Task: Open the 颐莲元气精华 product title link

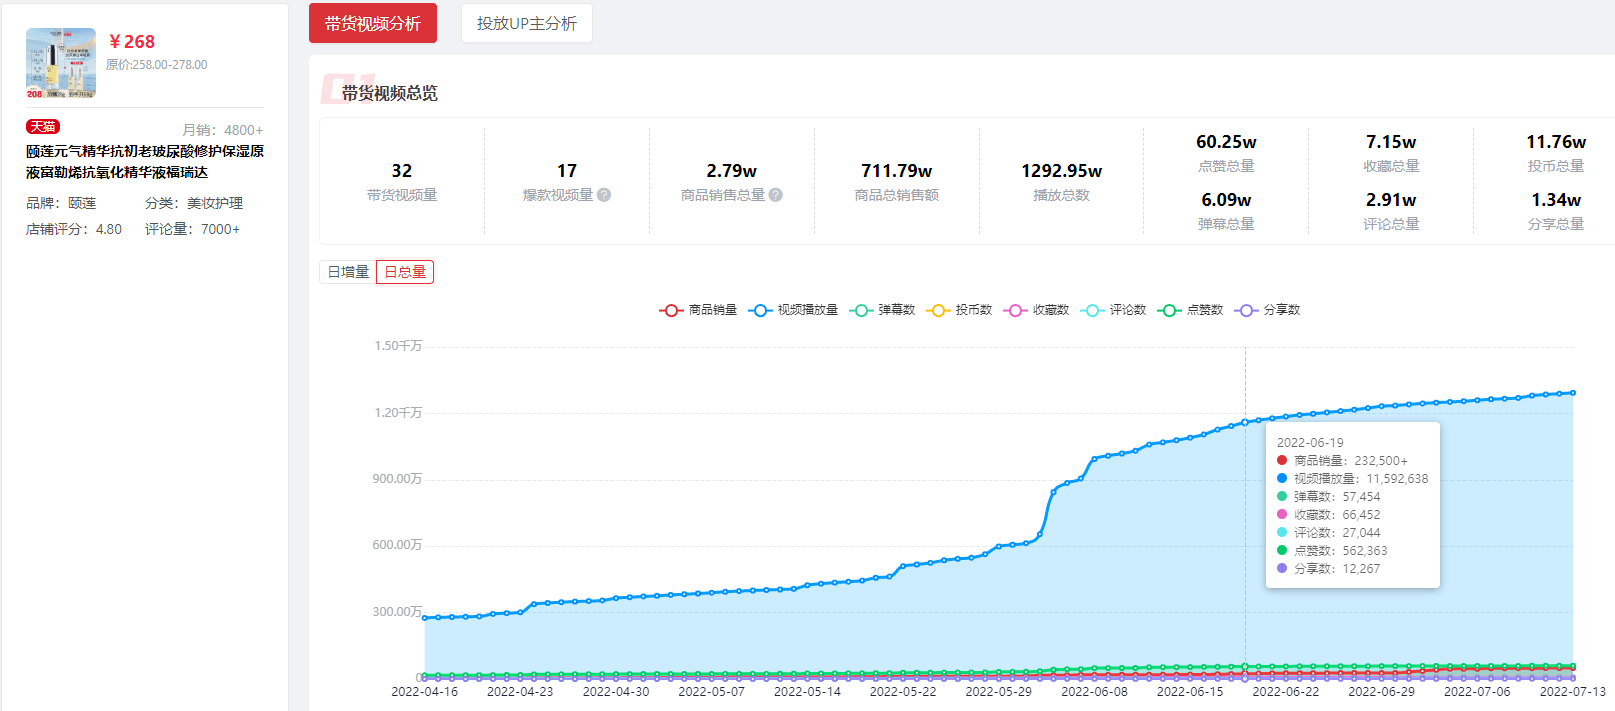Action: [x=145, y=162]
